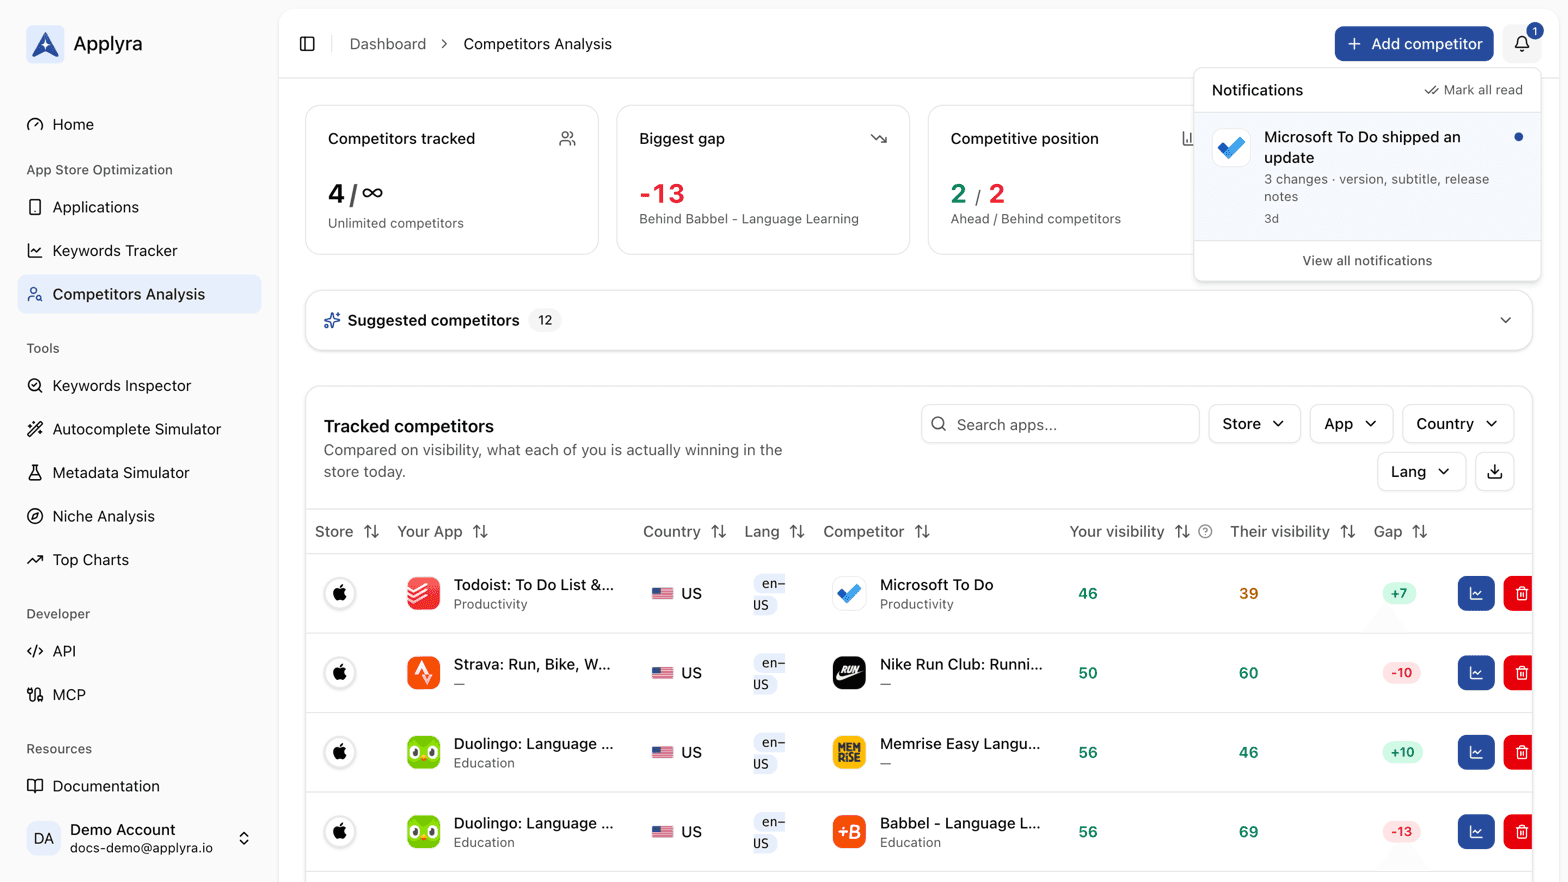The image size is (1568, 882).
Task: Open chart for Microsoft To Do row
Action: point(1476,593)
